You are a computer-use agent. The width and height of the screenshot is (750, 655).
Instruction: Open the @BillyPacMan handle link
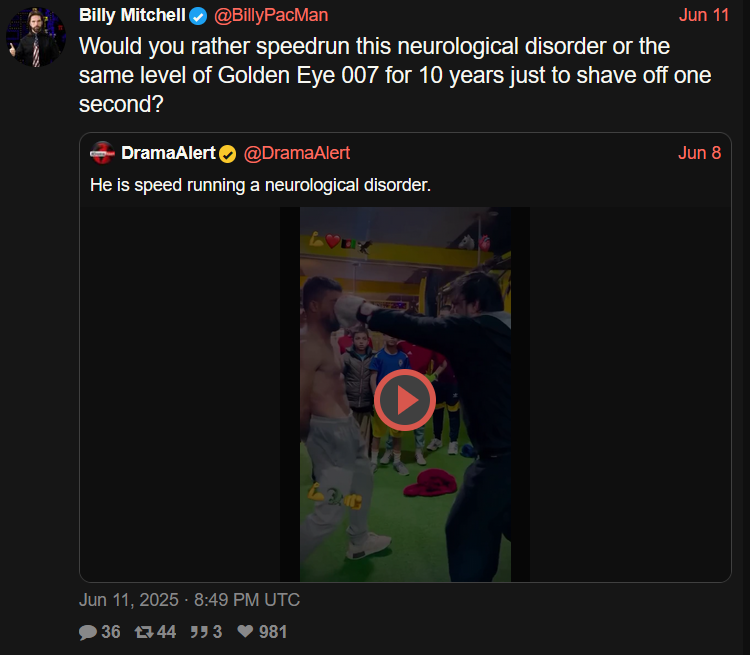click(271, 15)
